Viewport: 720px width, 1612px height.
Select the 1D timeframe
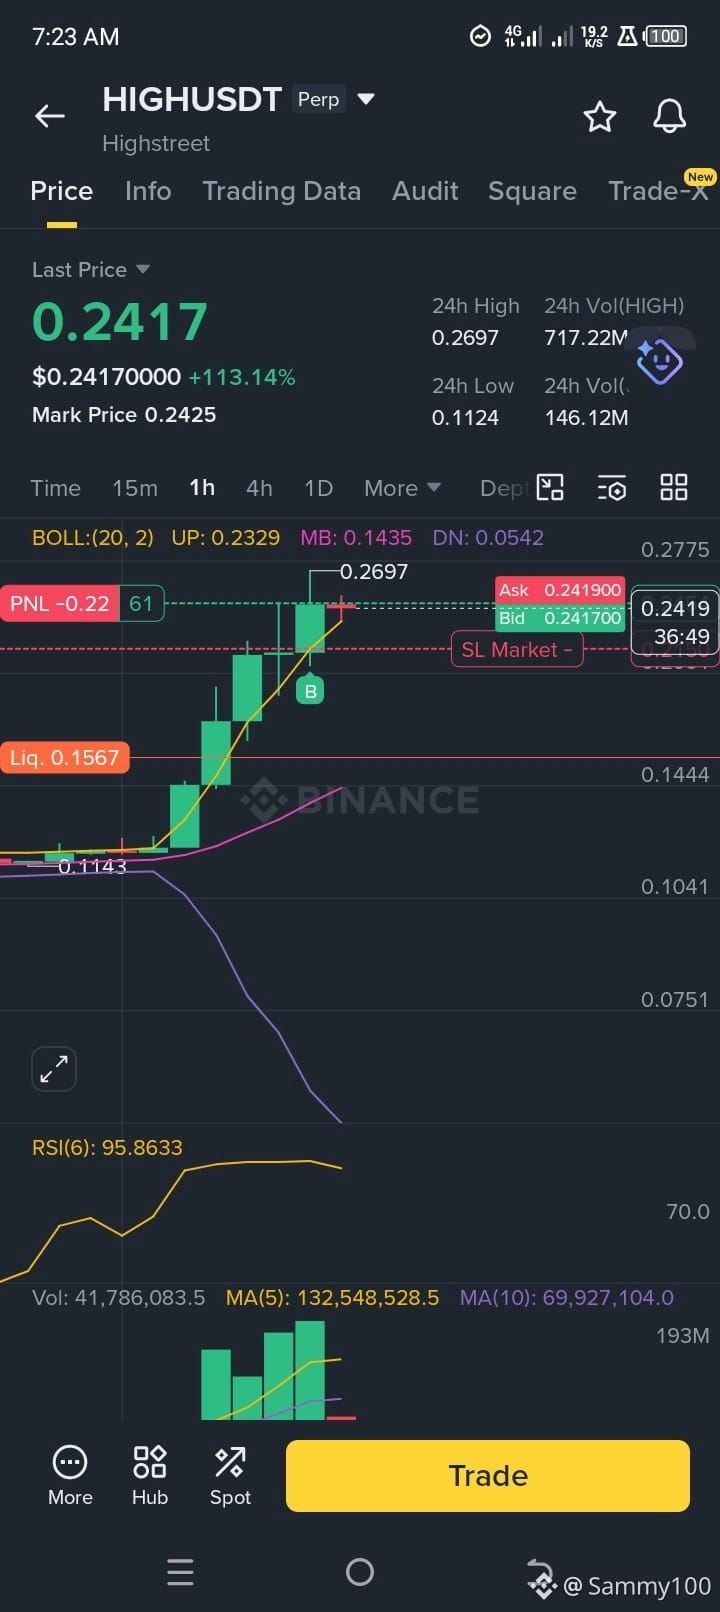tap(318, 488)
